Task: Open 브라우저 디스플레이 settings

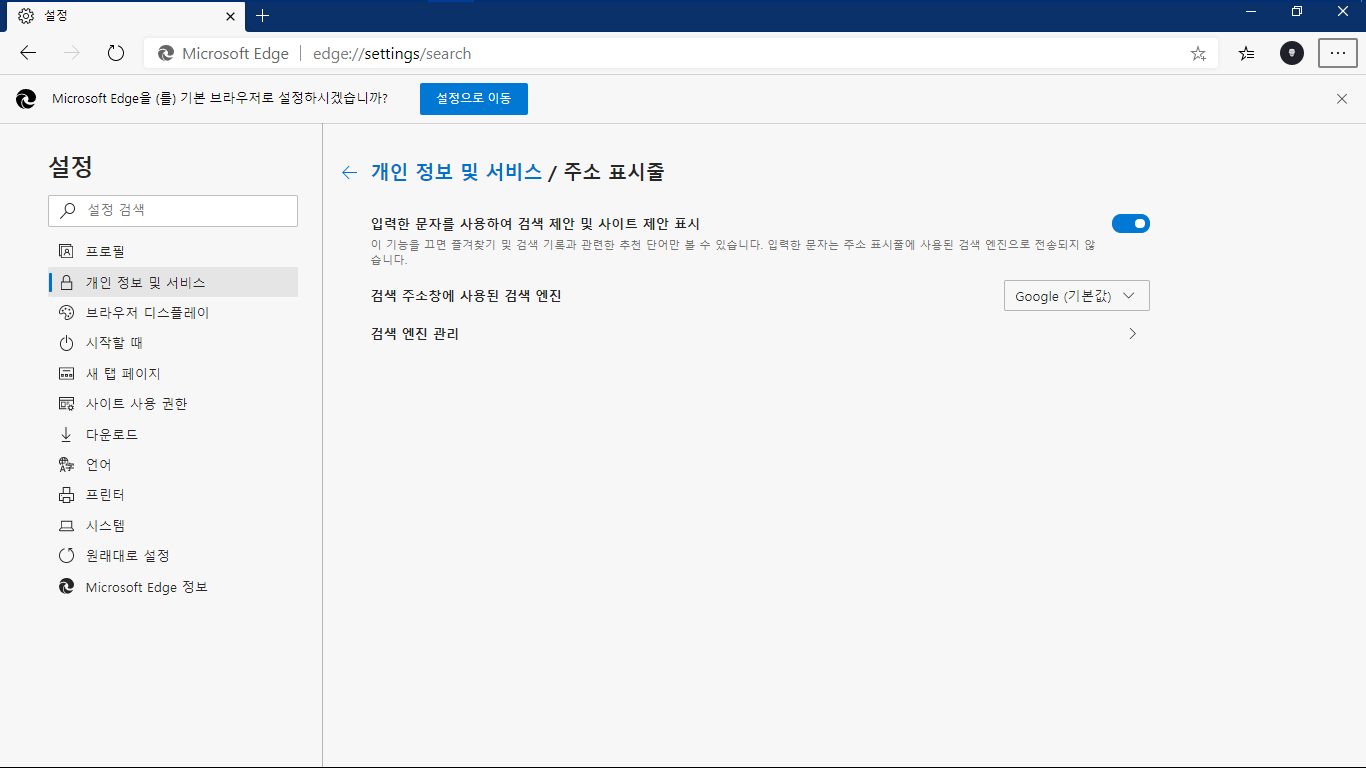Action: click(173, 312)
